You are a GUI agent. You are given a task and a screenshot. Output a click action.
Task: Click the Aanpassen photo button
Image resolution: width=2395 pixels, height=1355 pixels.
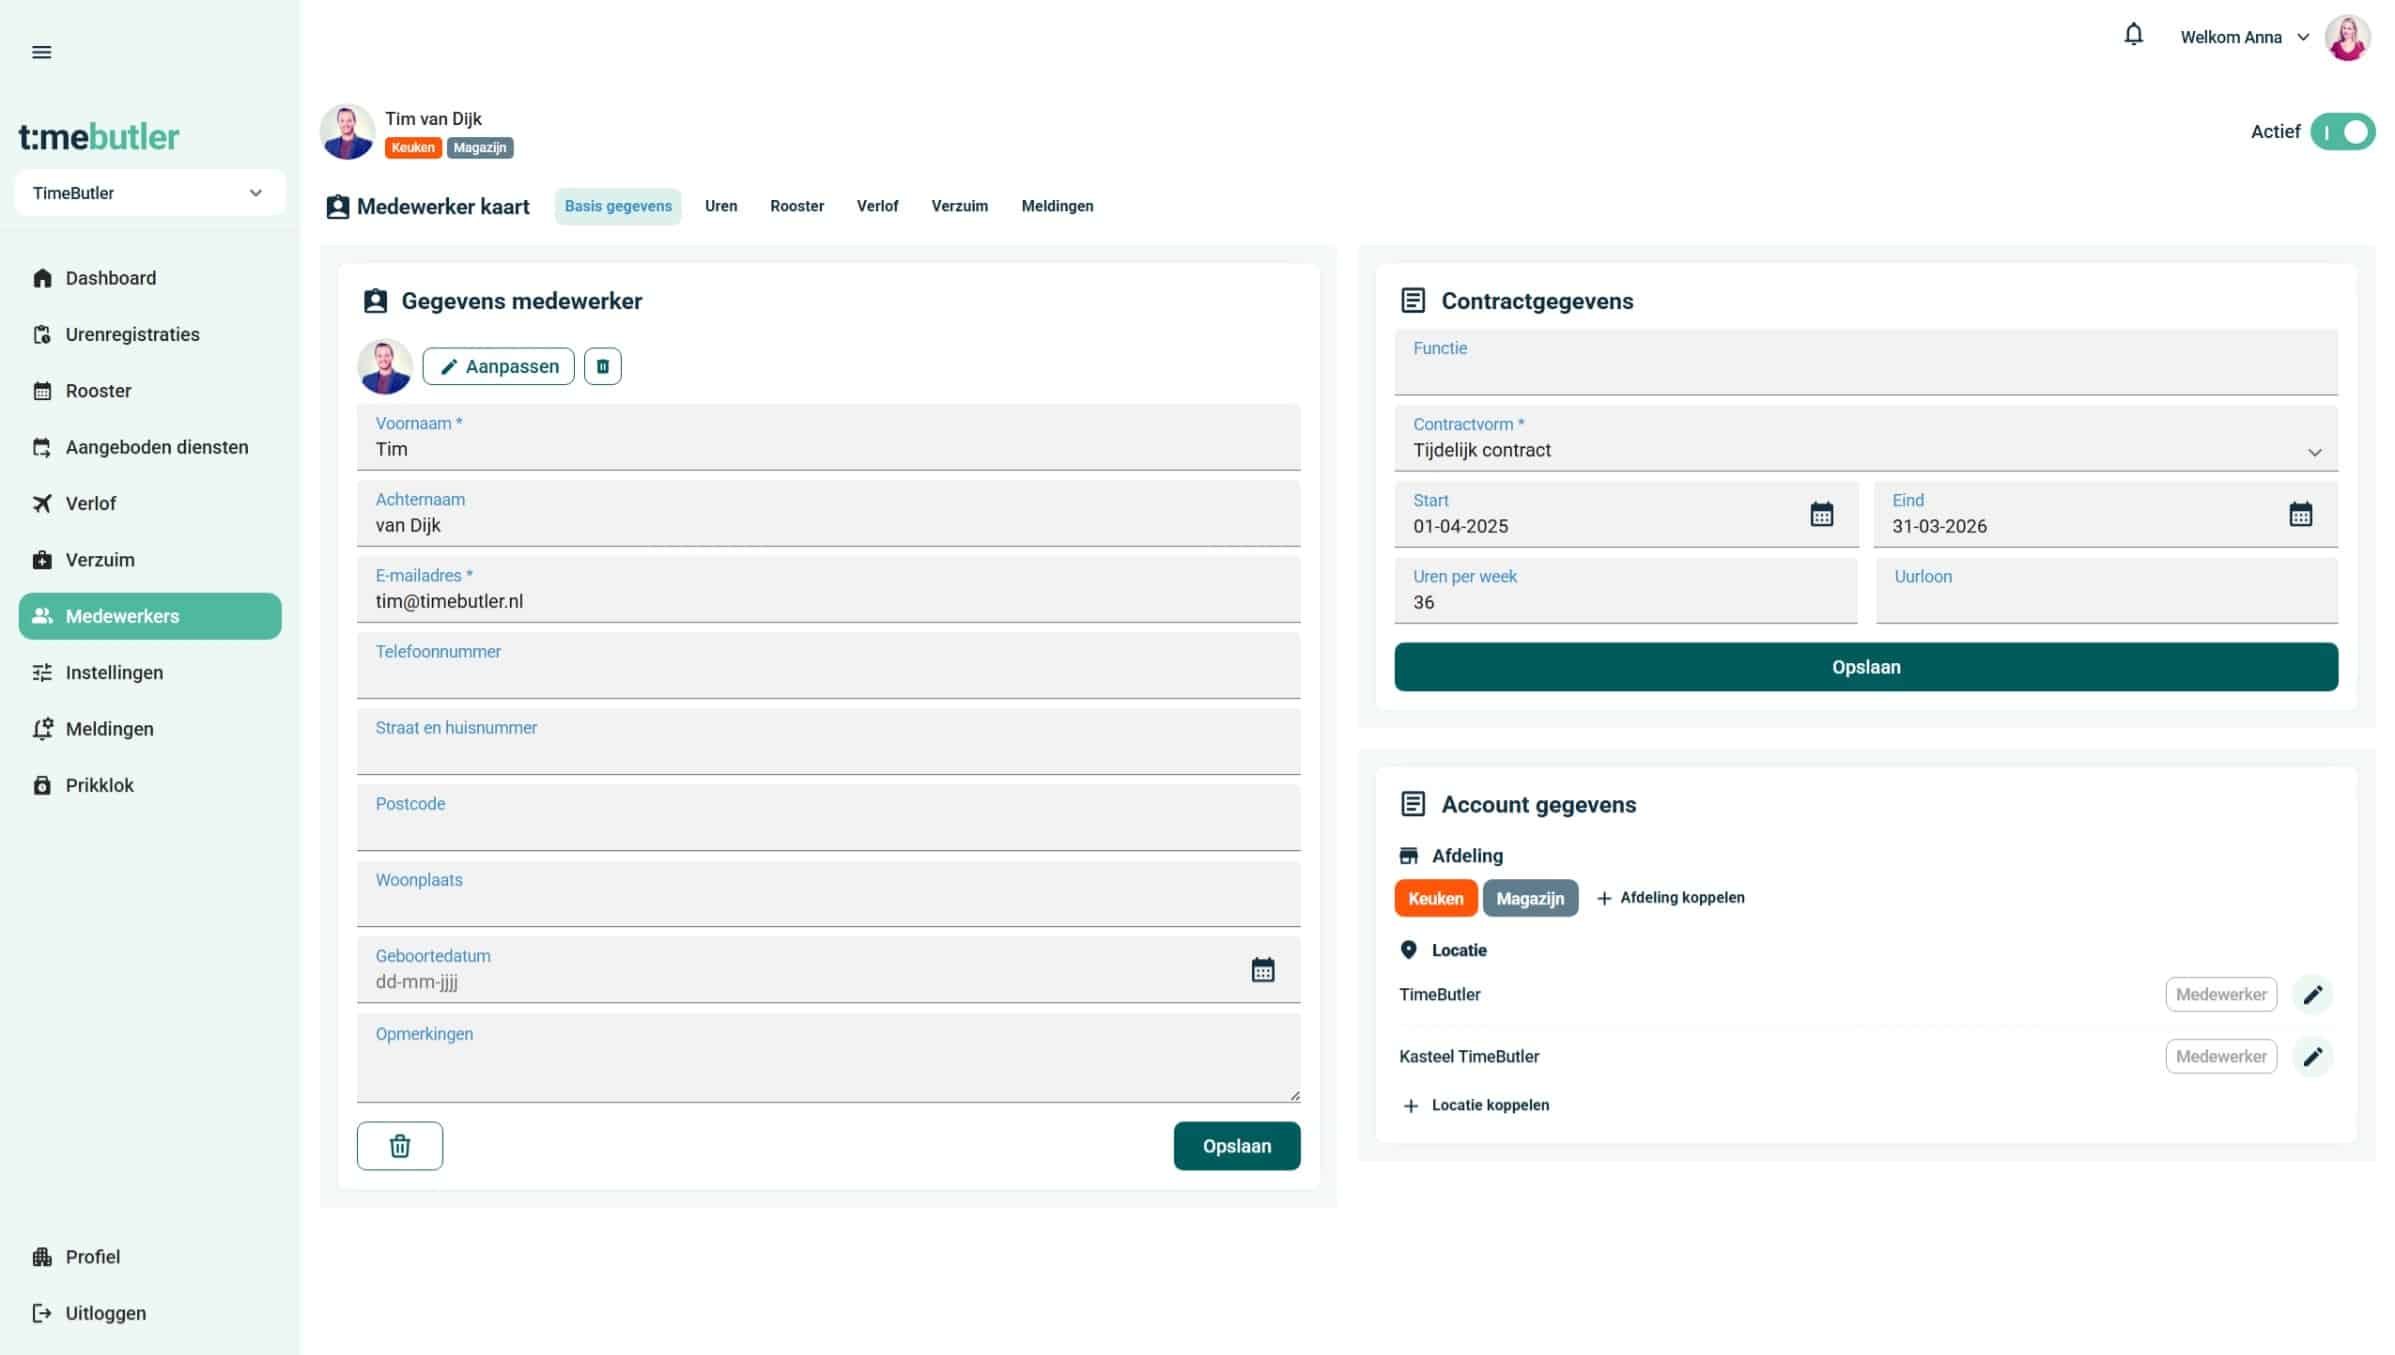[498, 366]
